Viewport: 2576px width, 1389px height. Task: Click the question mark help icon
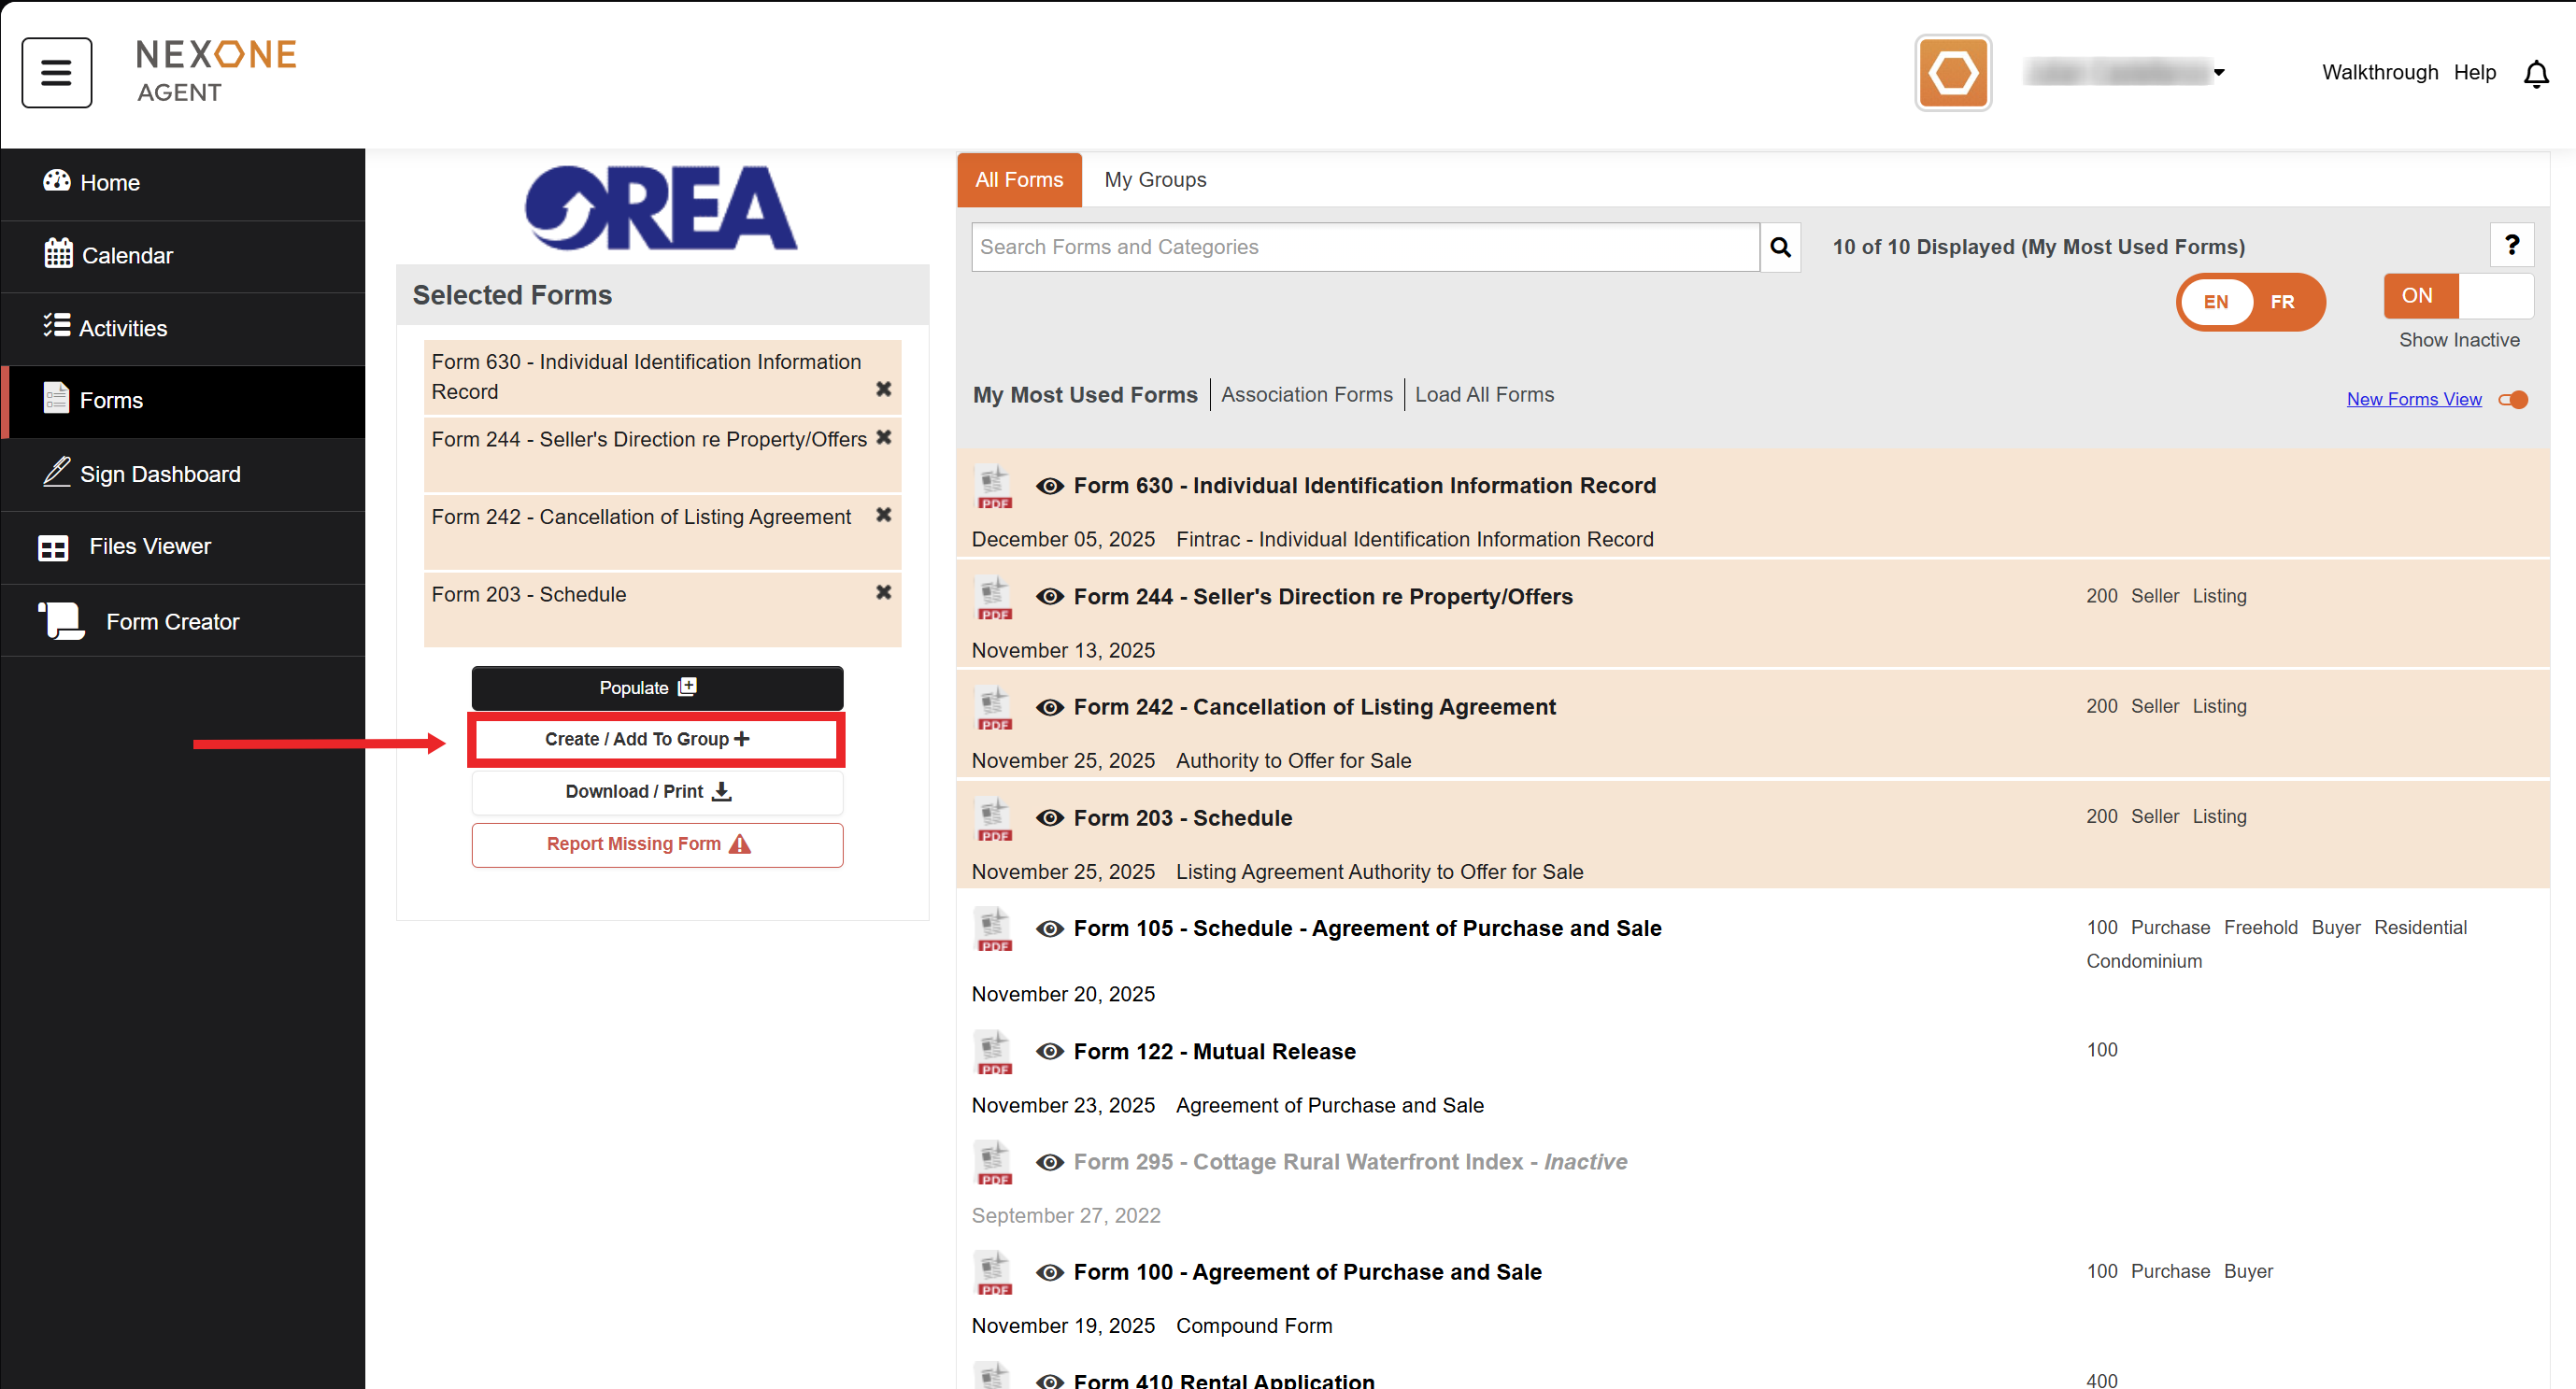2510,245
